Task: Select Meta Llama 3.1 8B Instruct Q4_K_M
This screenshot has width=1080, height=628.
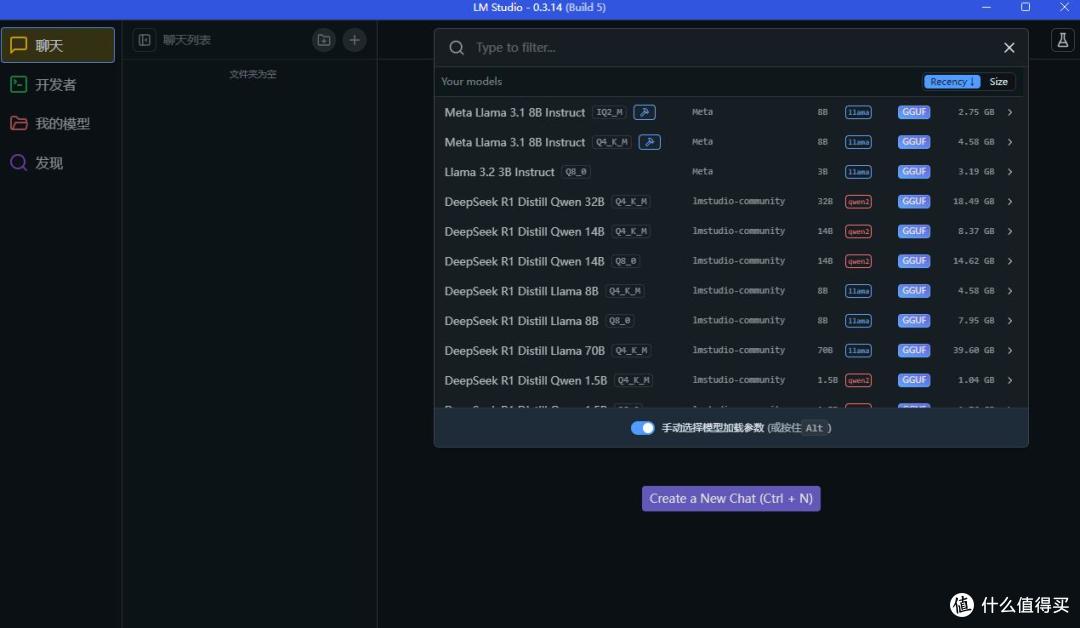Action: [x=731, y=142]
